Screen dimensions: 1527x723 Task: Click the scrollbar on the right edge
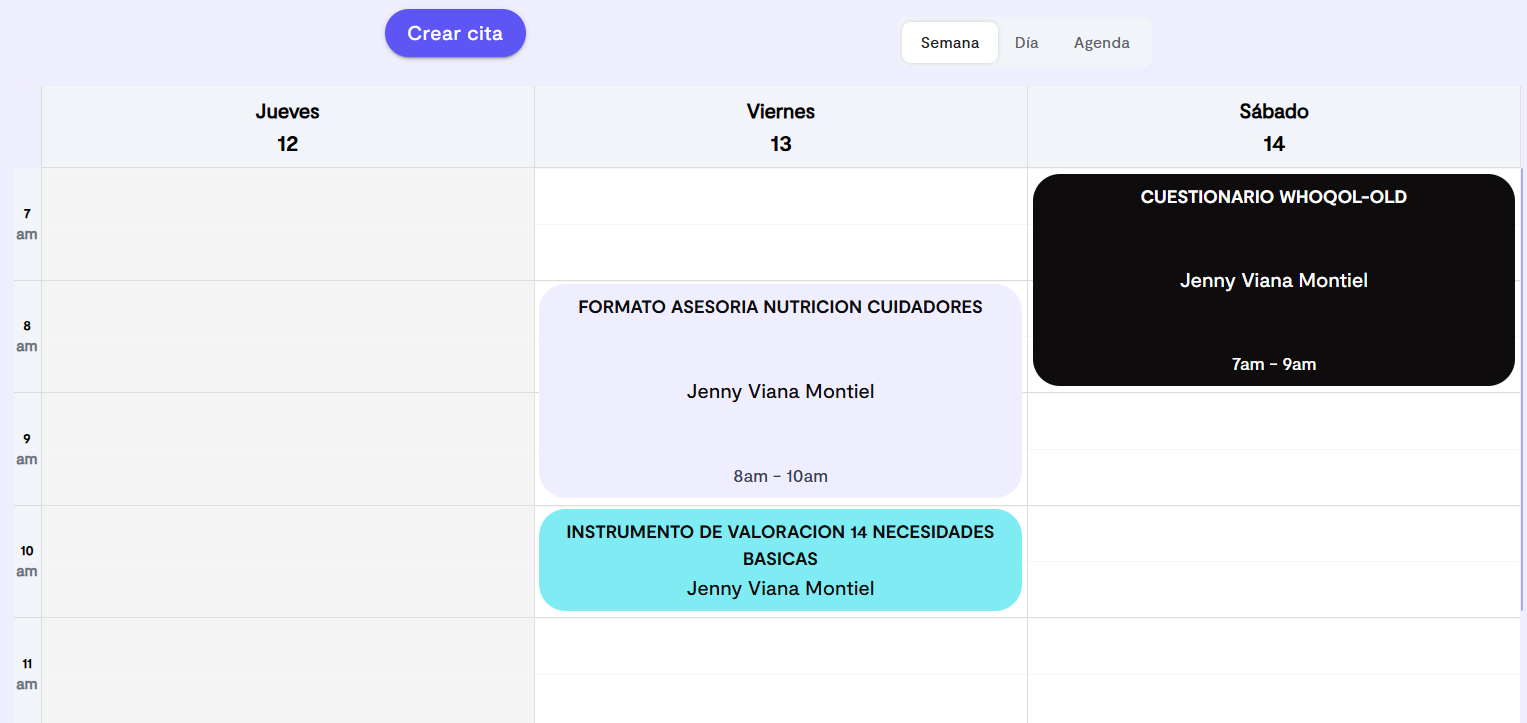(1521, 400)
